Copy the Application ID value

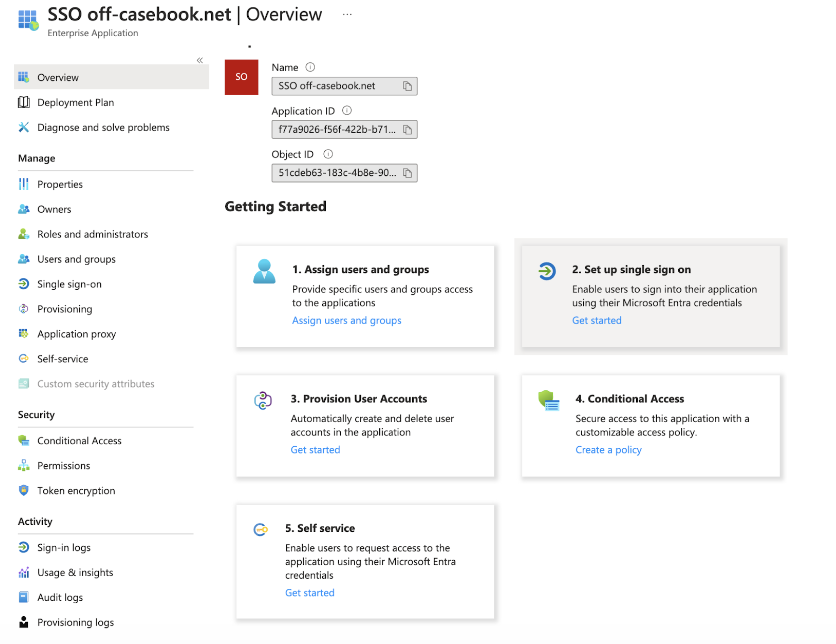pyautogui.click(x=408, y=129)
